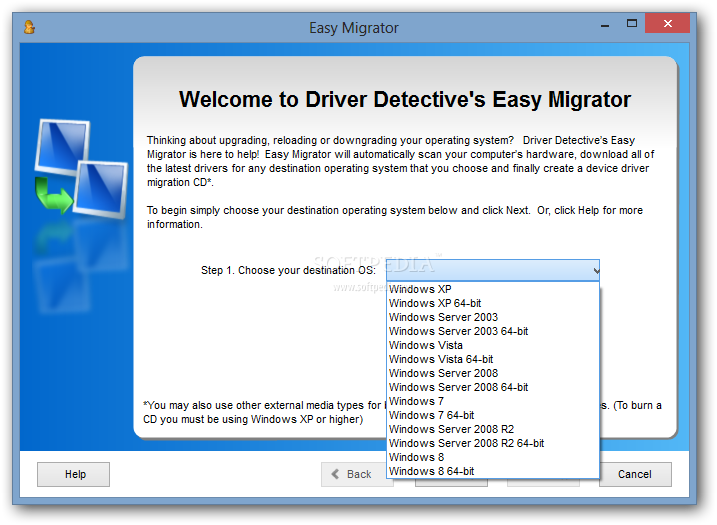Close the Easy Migrator window
The height and width of the screenshot is (525, 717).
[668, 23]
